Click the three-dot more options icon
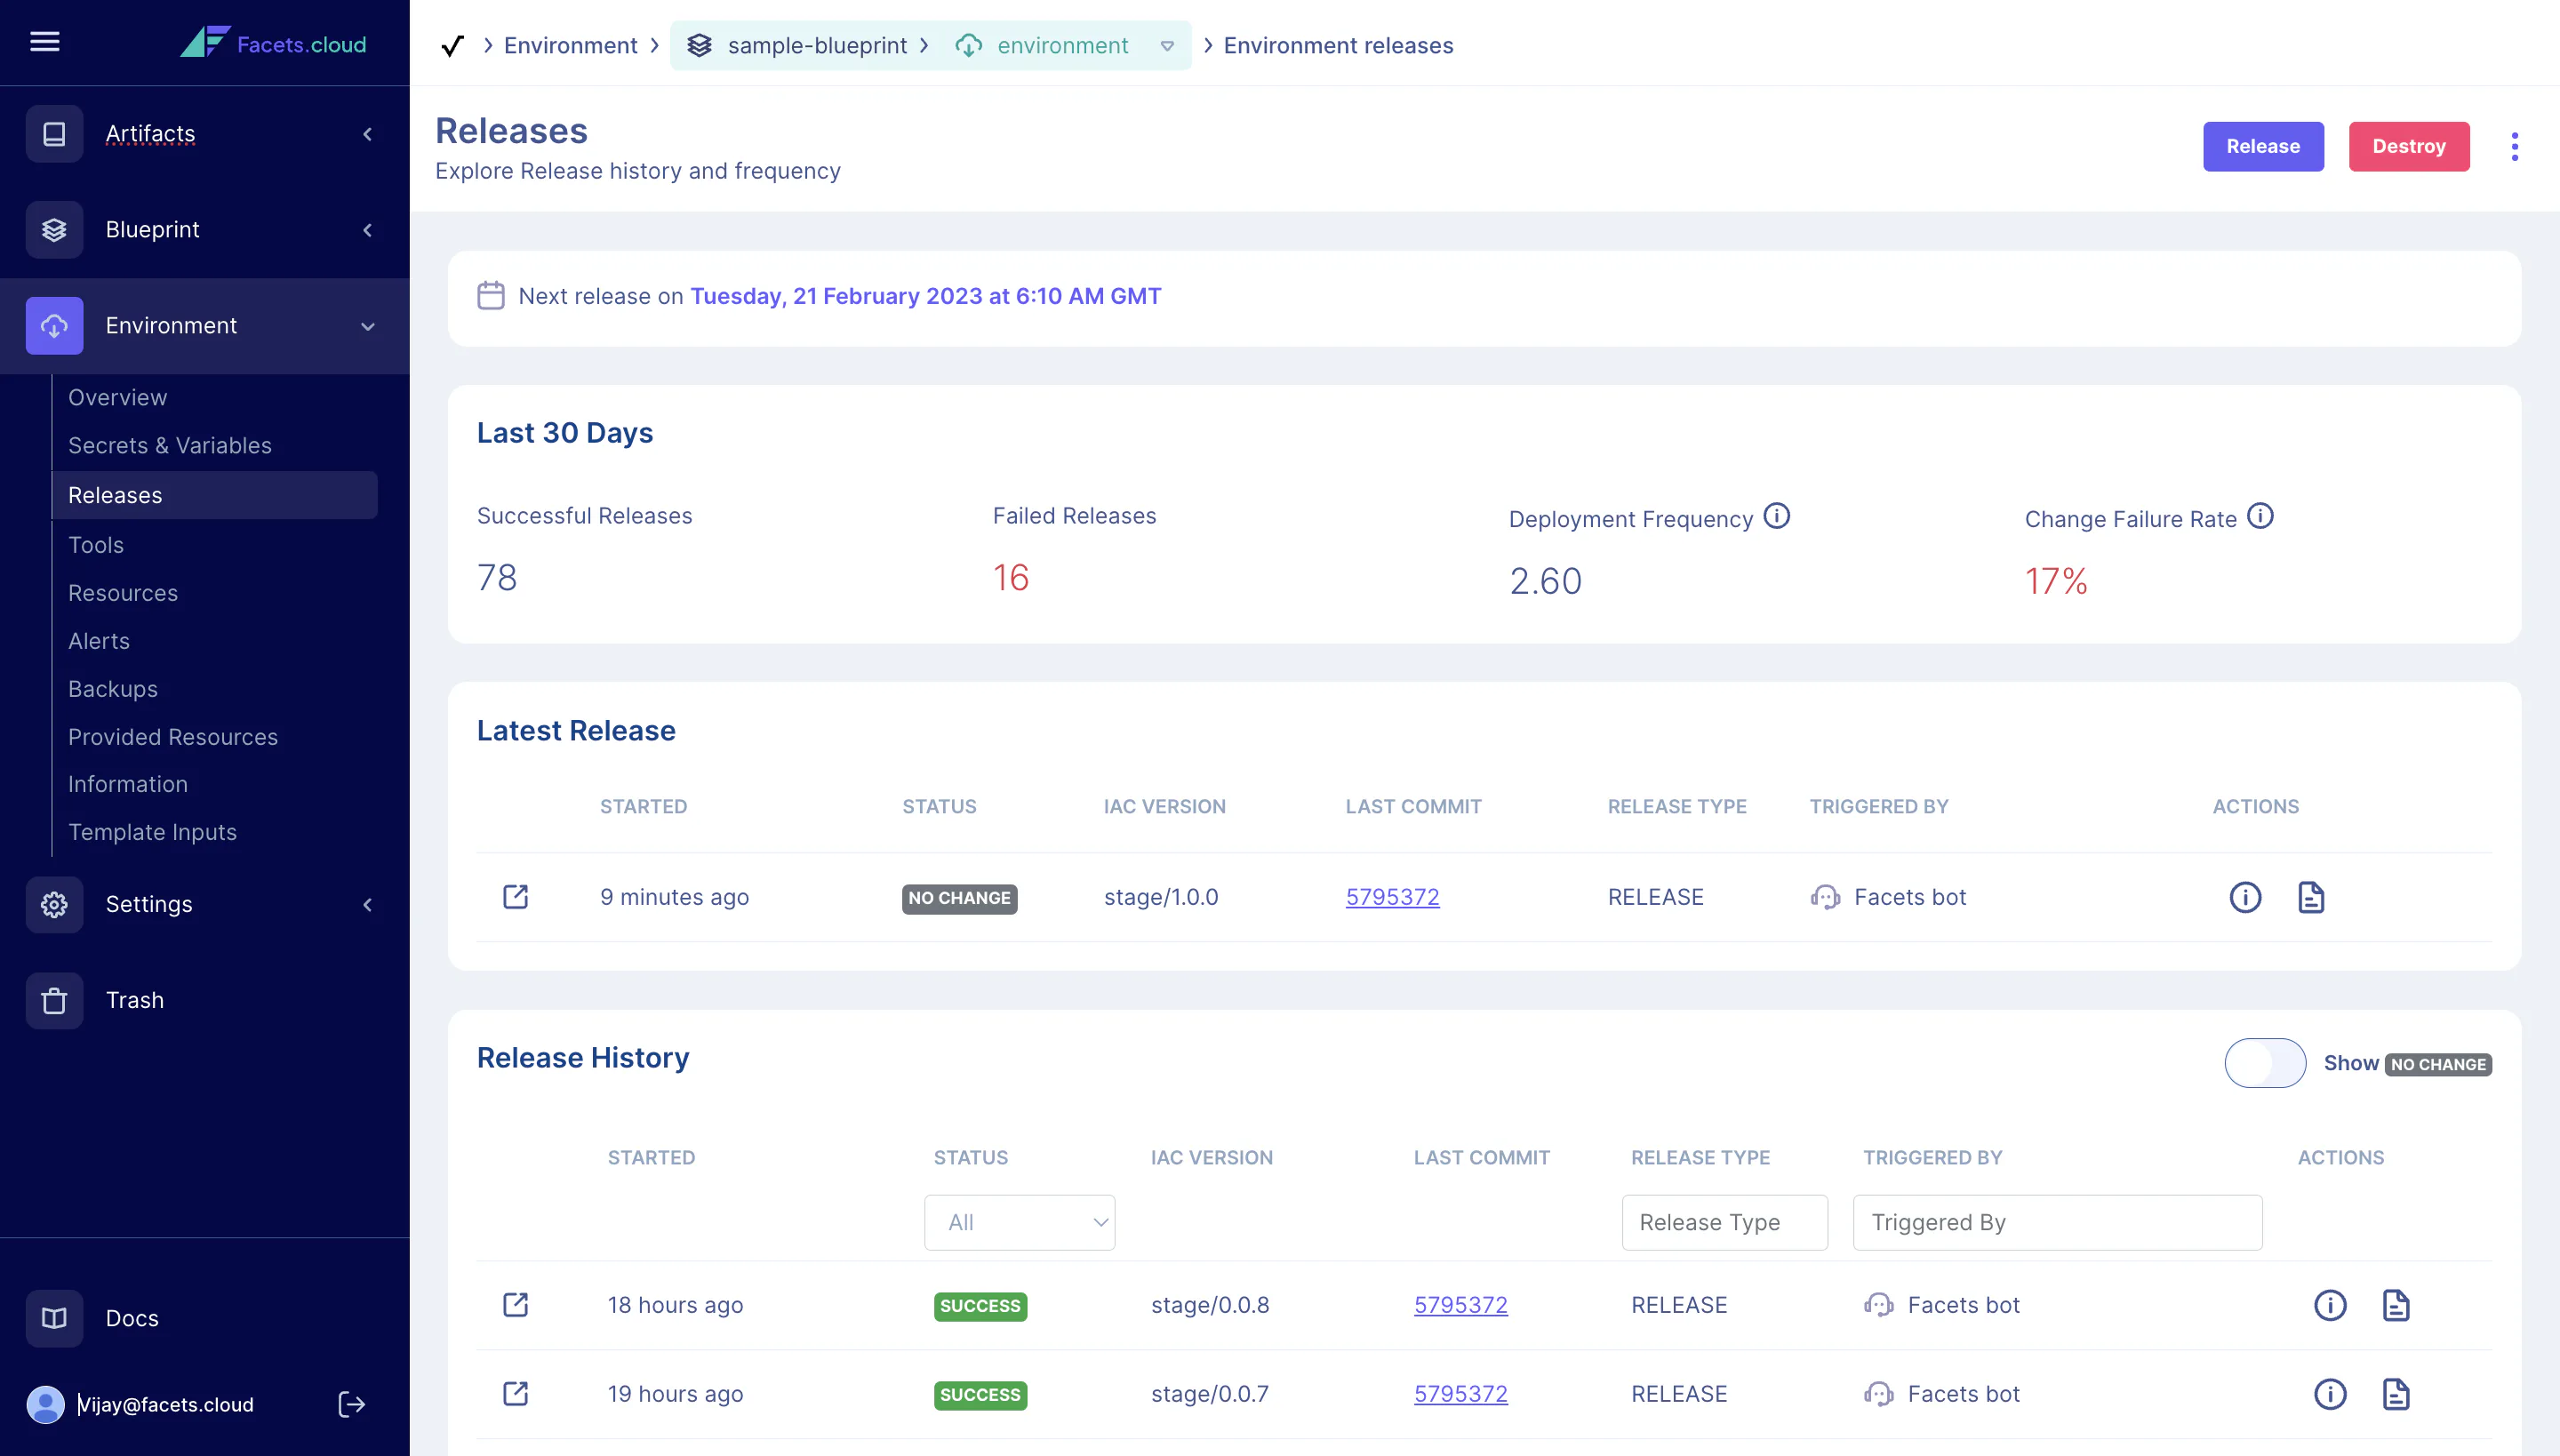This screenshot has width=2560, height=1456. pyautogui.click(x=2514, y=146)
